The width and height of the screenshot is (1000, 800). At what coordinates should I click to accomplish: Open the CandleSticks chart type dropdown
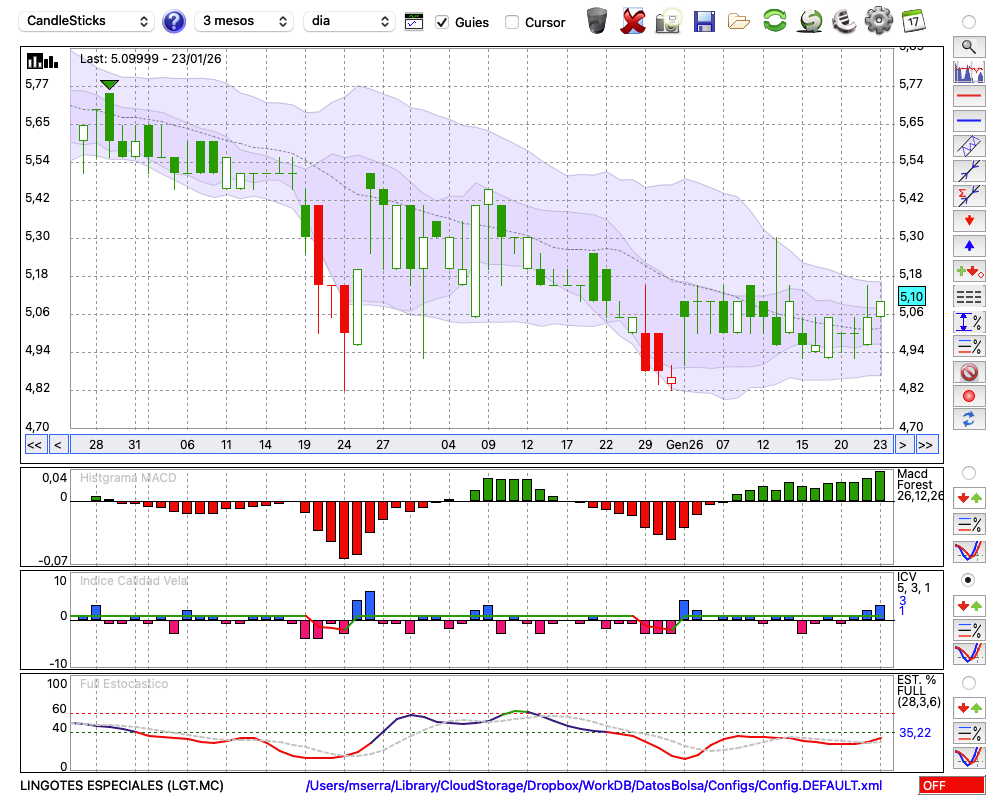87,22
